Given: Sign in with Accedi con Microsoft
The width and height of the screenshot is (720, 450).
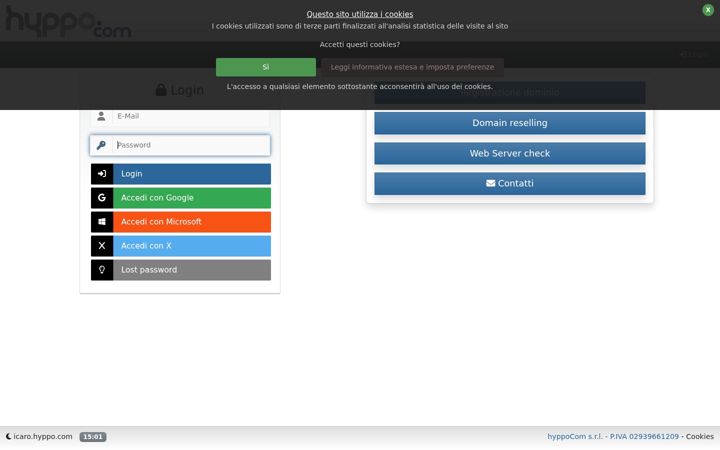Looking at the screenshot, I should [181, 222].
